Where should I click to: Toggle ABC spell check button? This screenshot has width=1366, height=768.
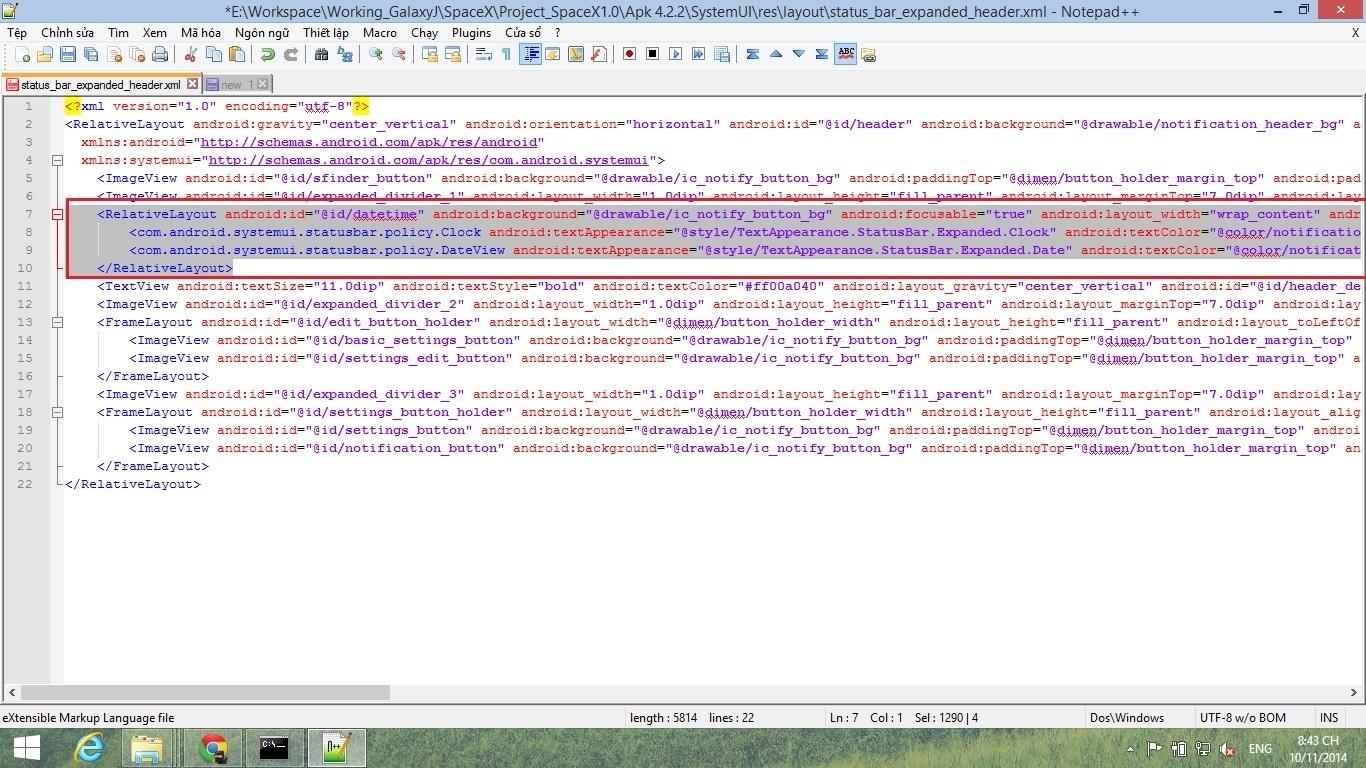point(846,54)
